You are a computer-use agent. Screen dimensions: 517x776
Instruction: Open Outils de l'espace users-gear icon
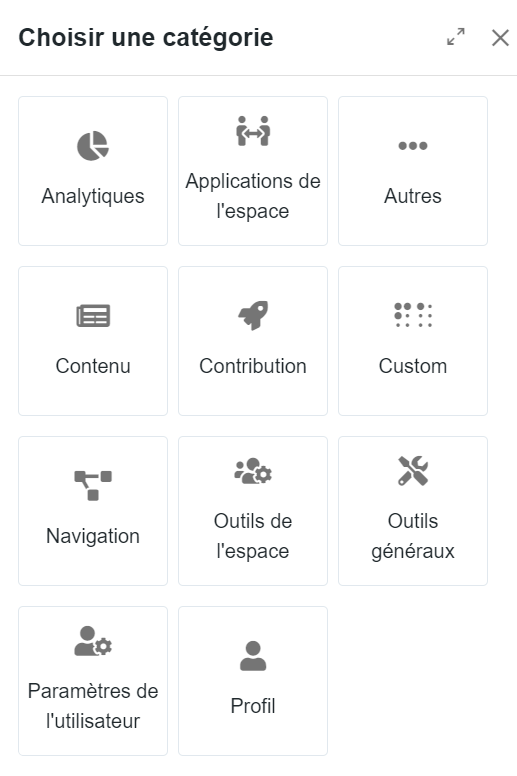253,471
